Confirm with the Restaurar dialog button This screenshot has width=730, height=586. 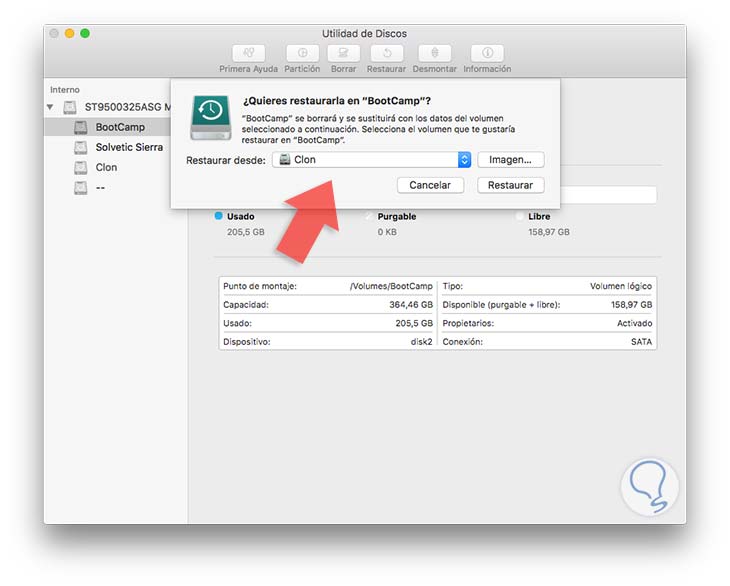point(511,185)
